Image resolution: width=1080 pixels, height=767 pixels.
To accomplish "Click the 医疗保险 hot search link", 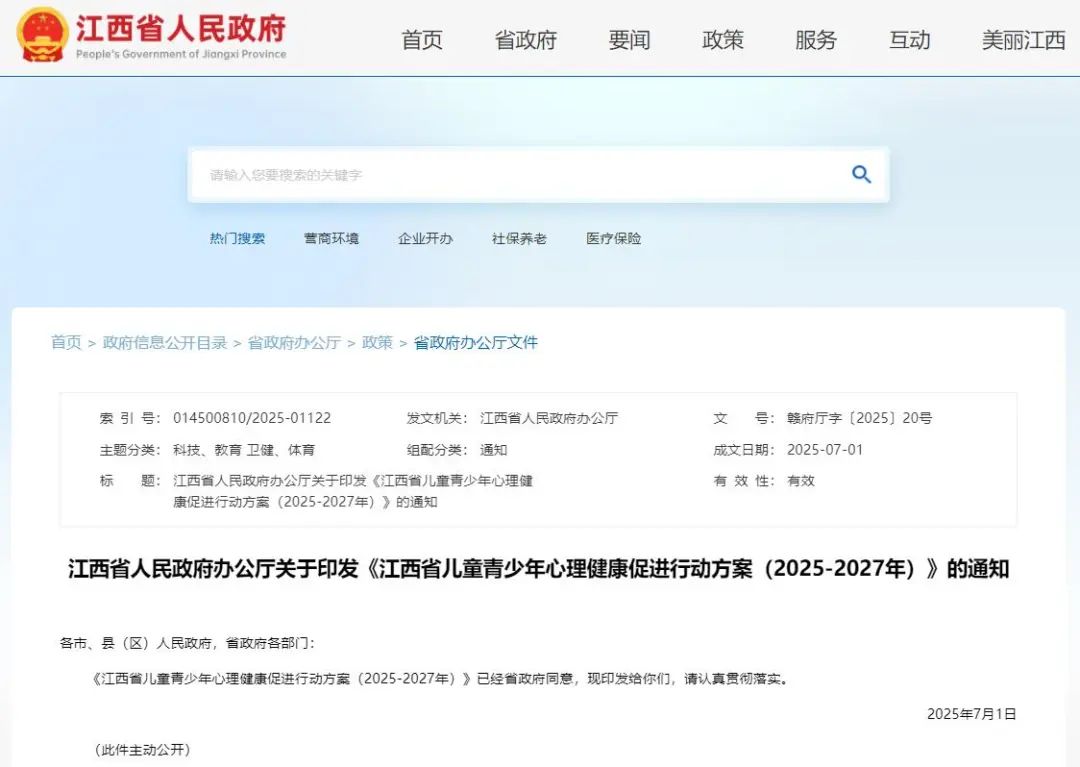I will tap(614, 238).
